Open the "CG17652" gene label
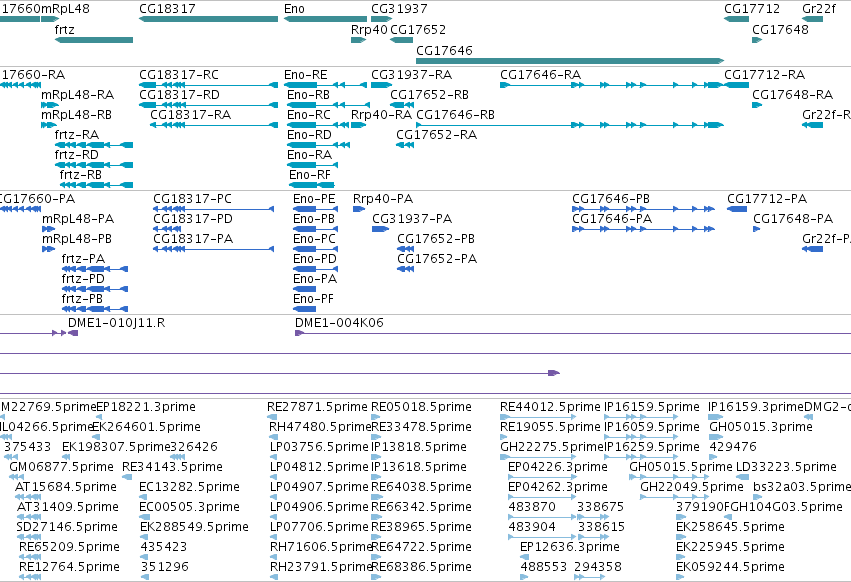 (418, 30)
